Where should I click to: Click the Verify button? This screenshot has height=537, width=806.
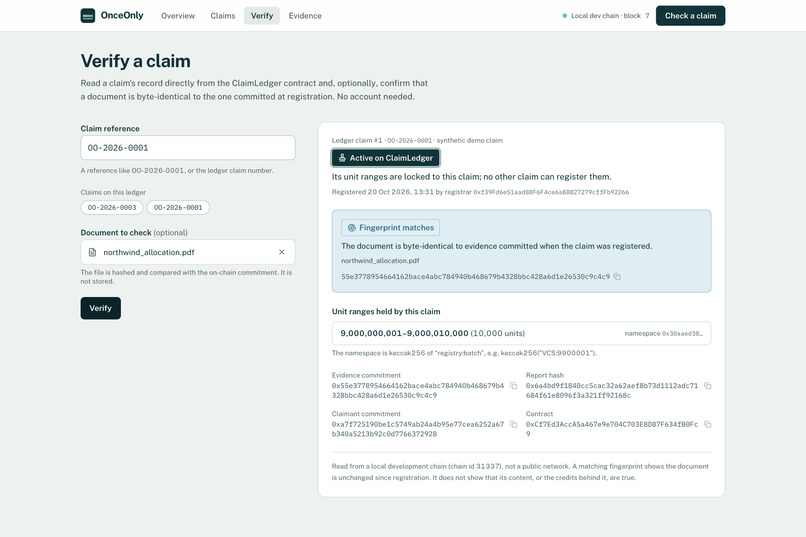[x=101, y=308]
